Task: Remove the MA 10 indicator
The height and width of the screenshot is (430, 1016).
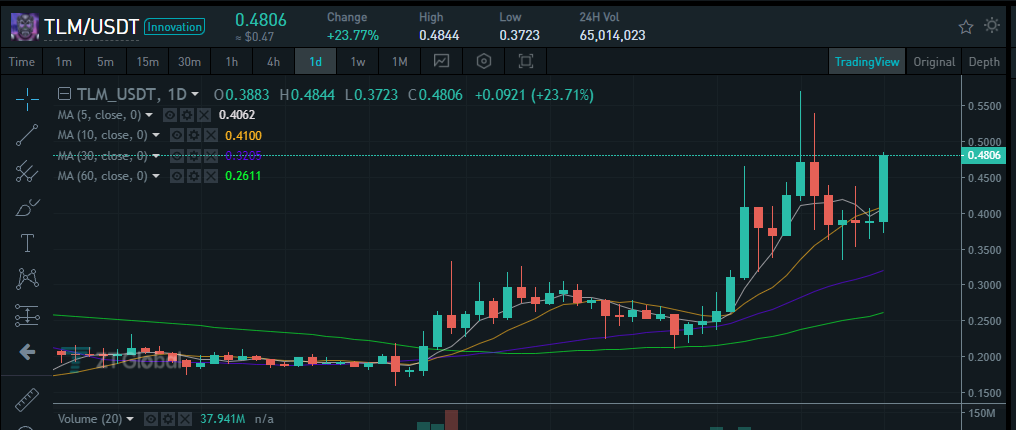Action: coord(210,135)
